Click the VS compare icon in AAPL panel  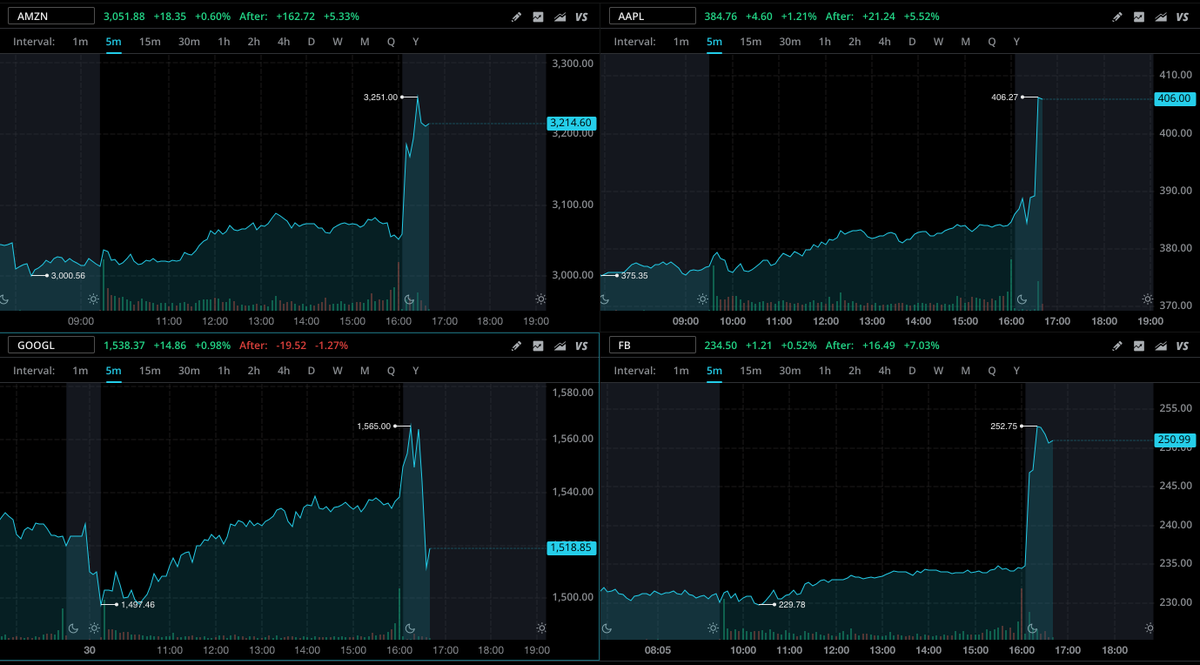point(1183,17)
